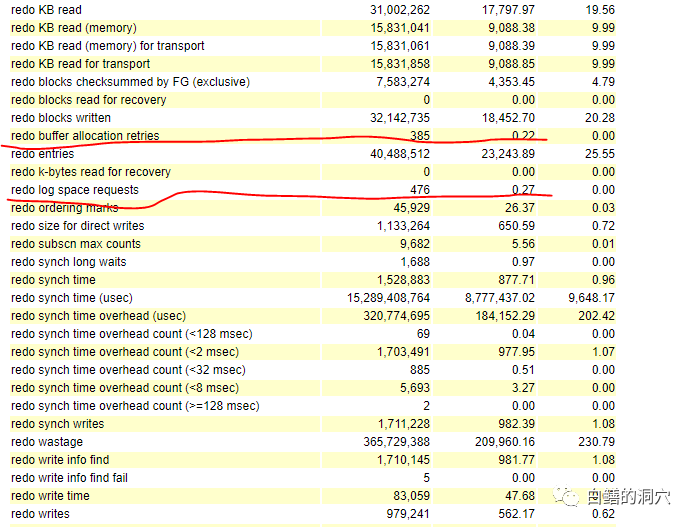Image resolution: width=693 pixels, height=527 pixels.
Task: Click the total value 15,289,408,764
Action: tap(389, 298)
